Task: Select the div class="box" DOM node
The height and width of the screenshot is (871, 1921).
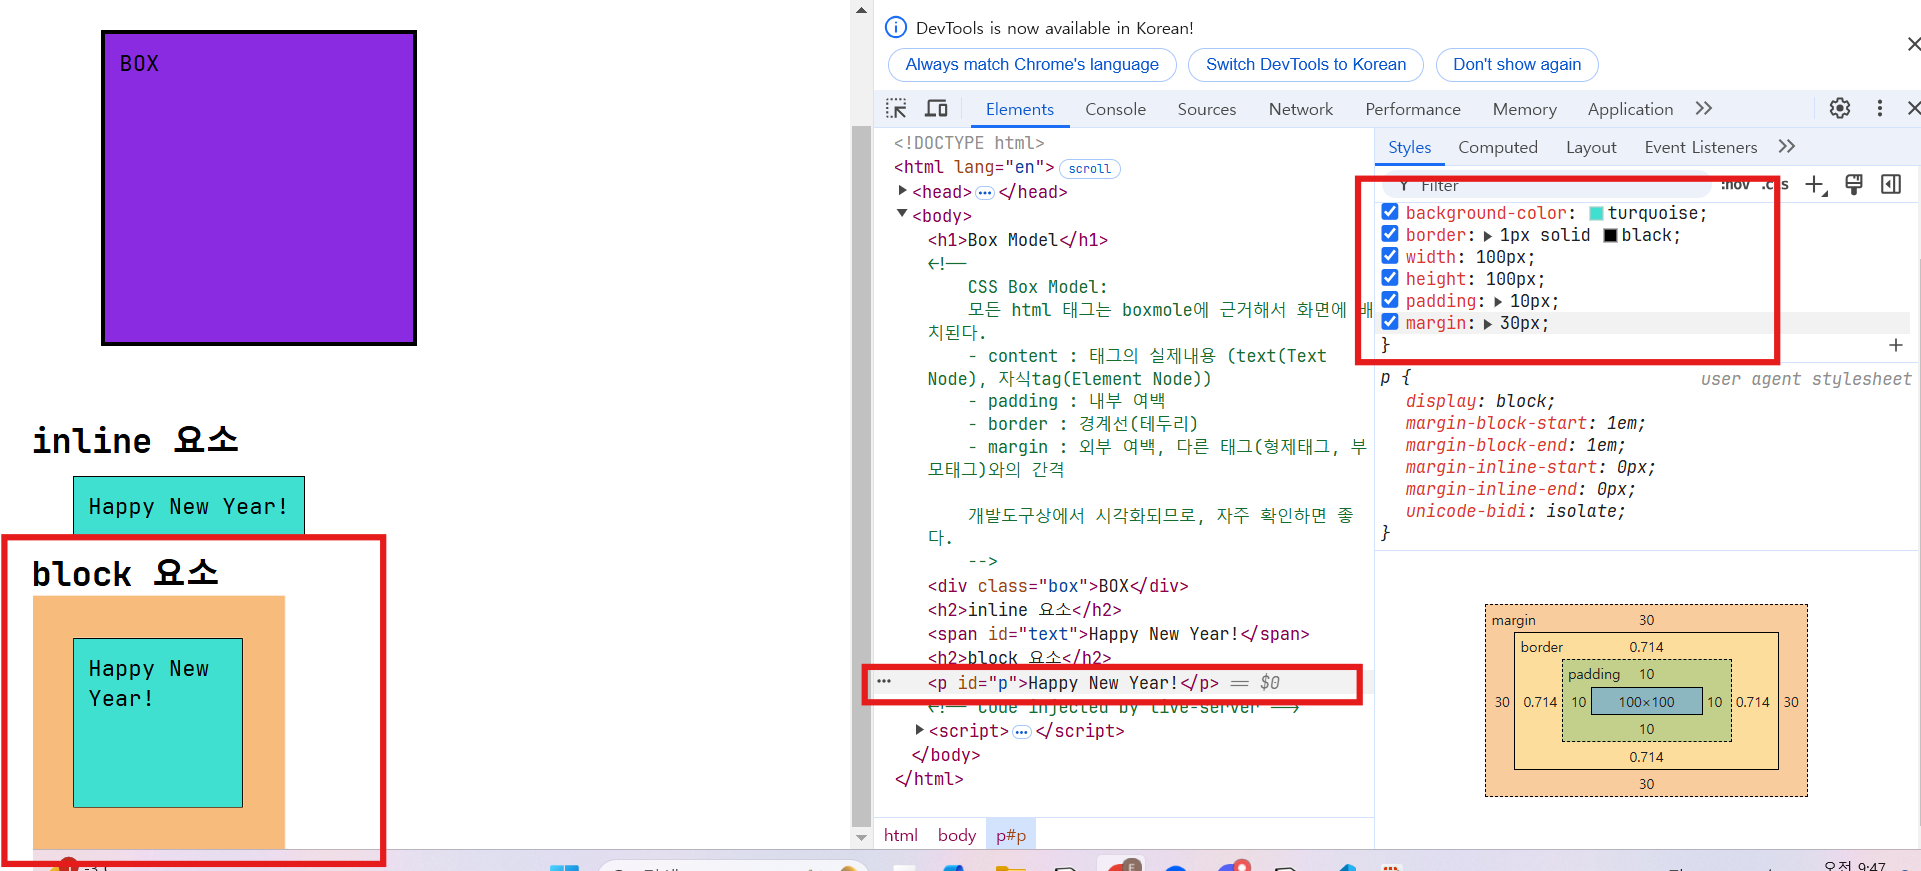Action: pyautogui.click(x=1058, y=586)
